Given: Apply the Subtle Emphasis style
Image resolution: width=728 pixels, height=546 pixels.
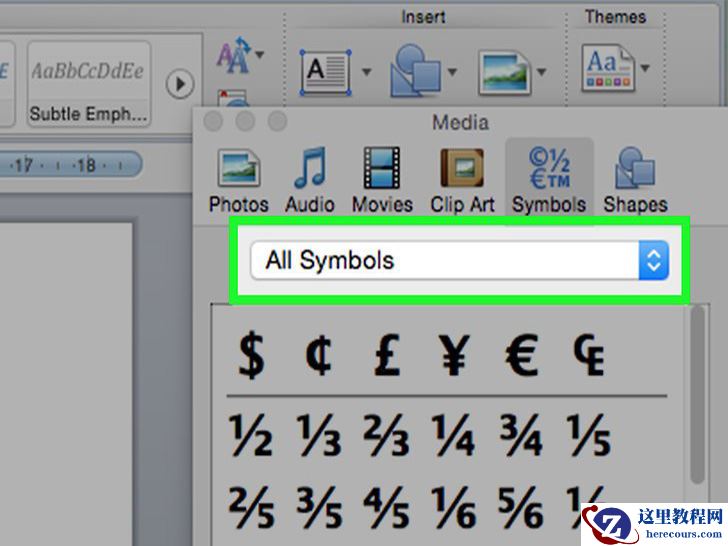Looking at the screenshot, I should click(x=89, y=84).
